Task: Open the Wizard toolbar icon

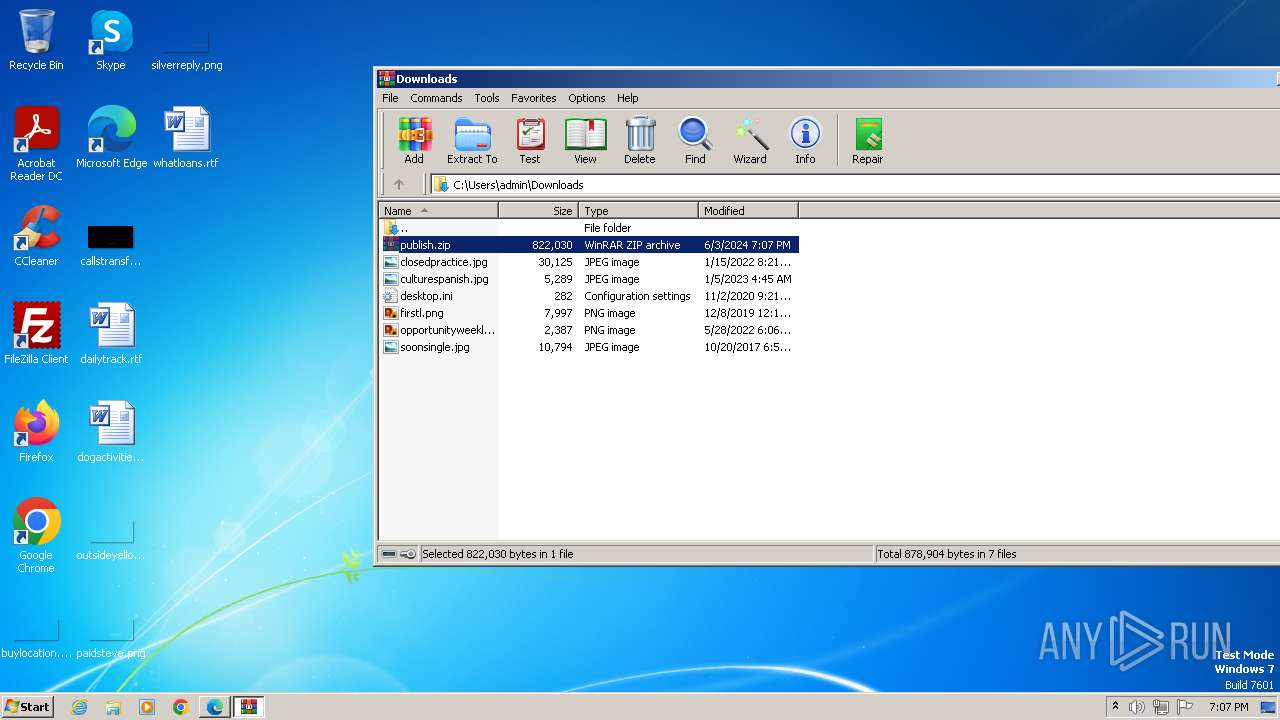Action: 750,141
